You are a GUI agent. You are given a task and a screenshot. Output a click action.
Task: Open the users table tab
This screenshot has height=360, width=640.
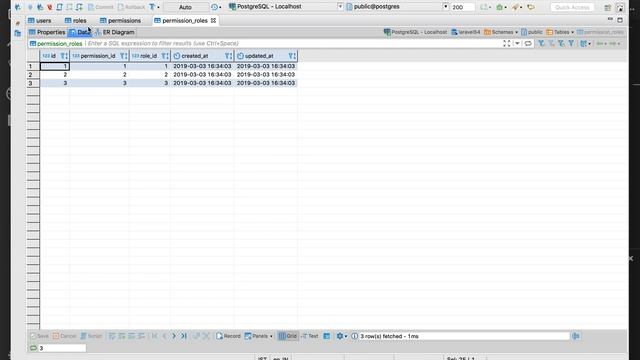(40, 20)
